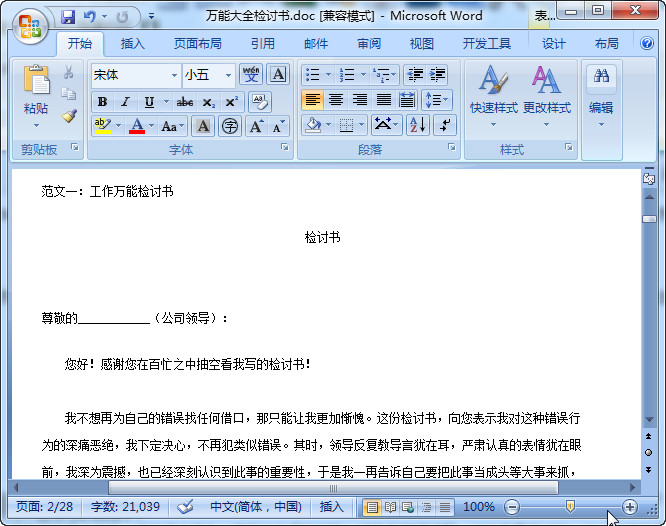Toggle bold formatting in the font group
666x526 pixels.
pyautogui.click(x=102, y=102)
